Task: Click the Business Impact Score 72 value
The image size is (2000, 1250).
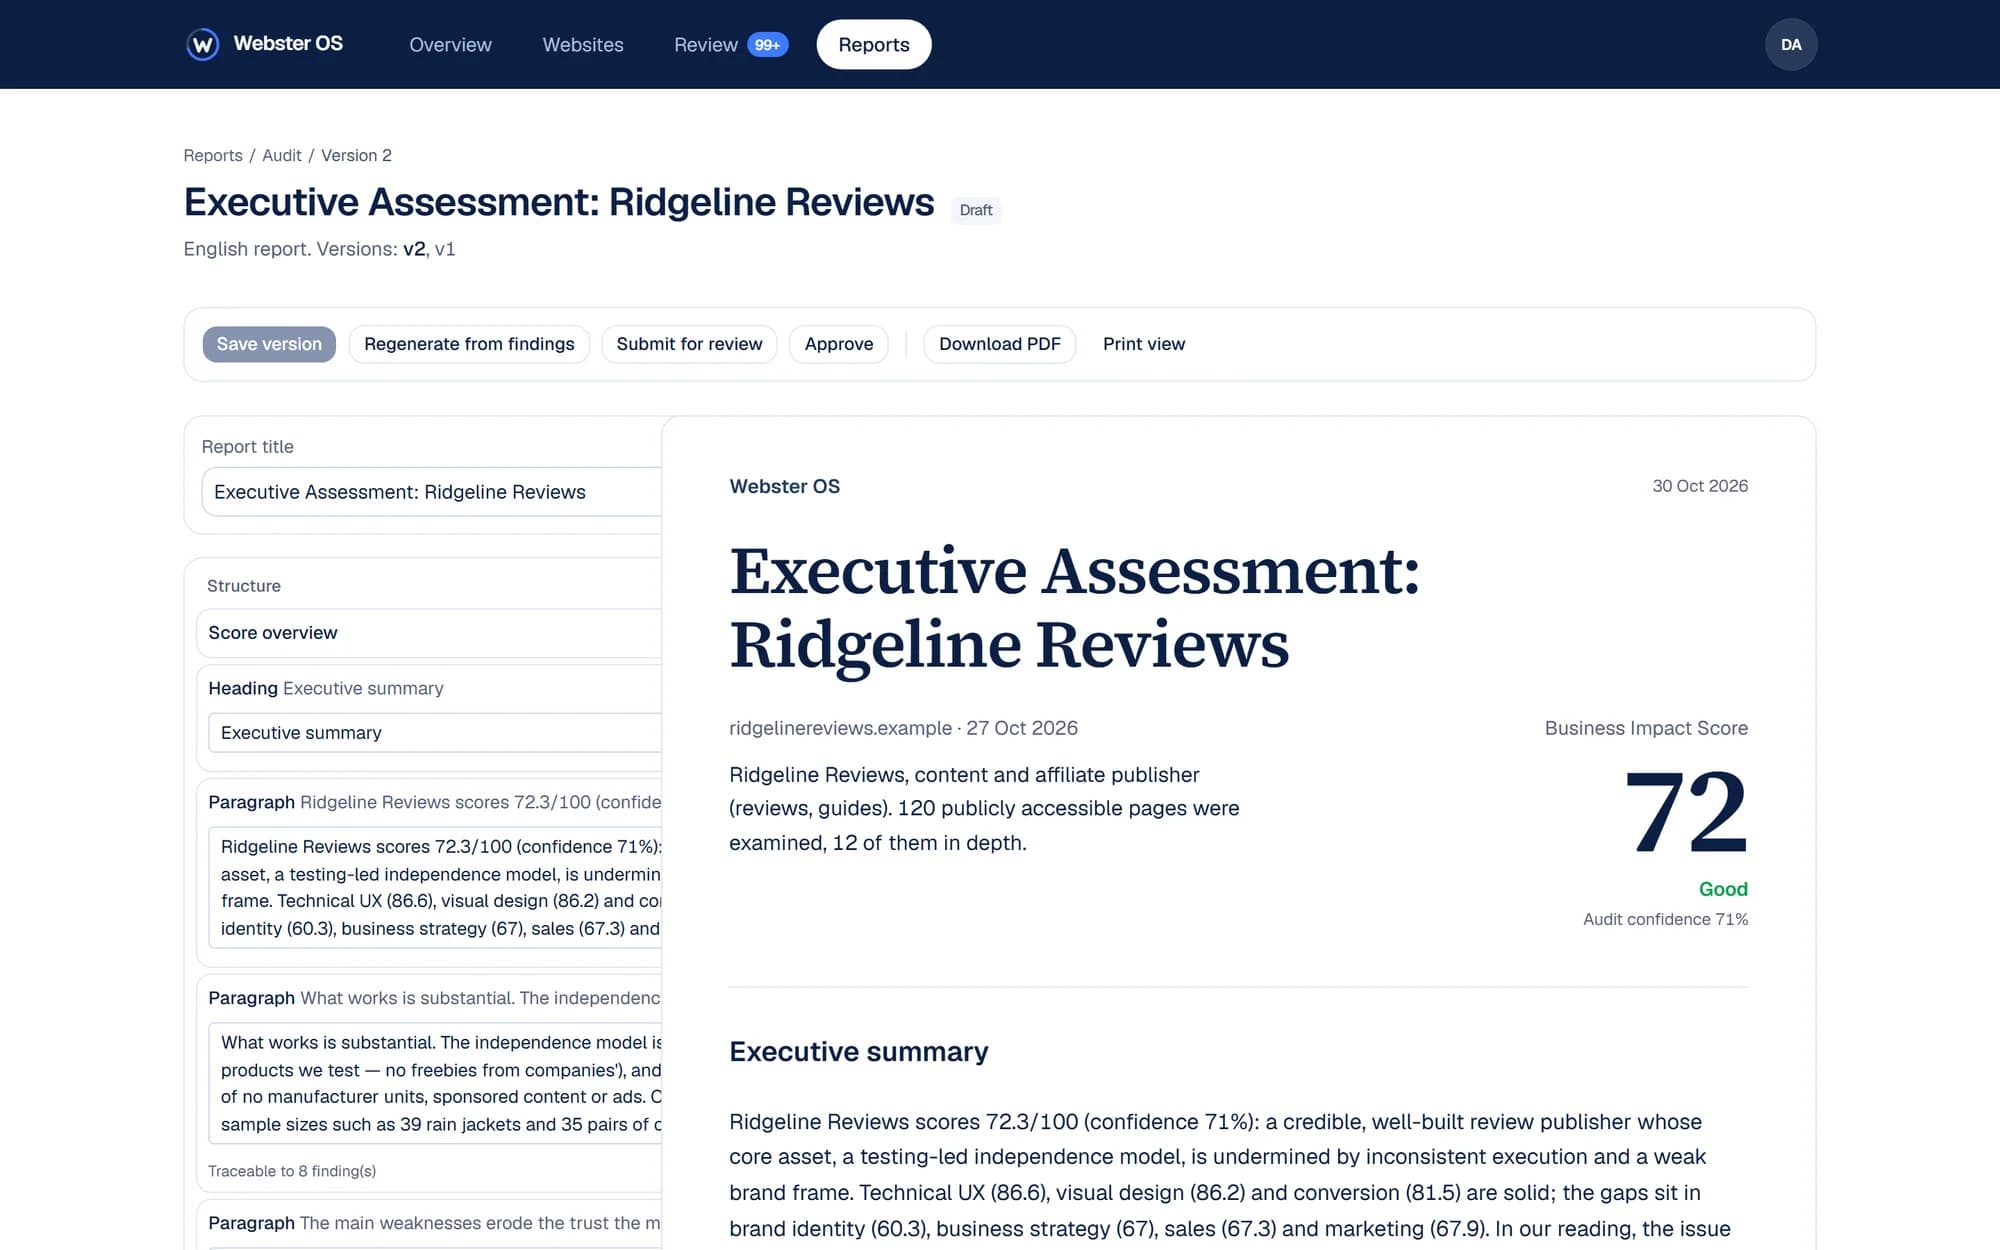Action: (1686, 811)
